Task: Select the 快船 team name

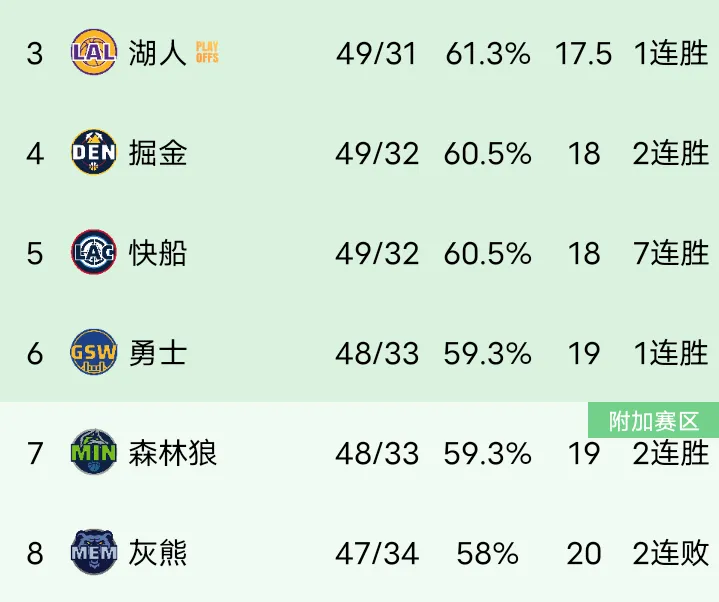Action: tap(157, 253)
